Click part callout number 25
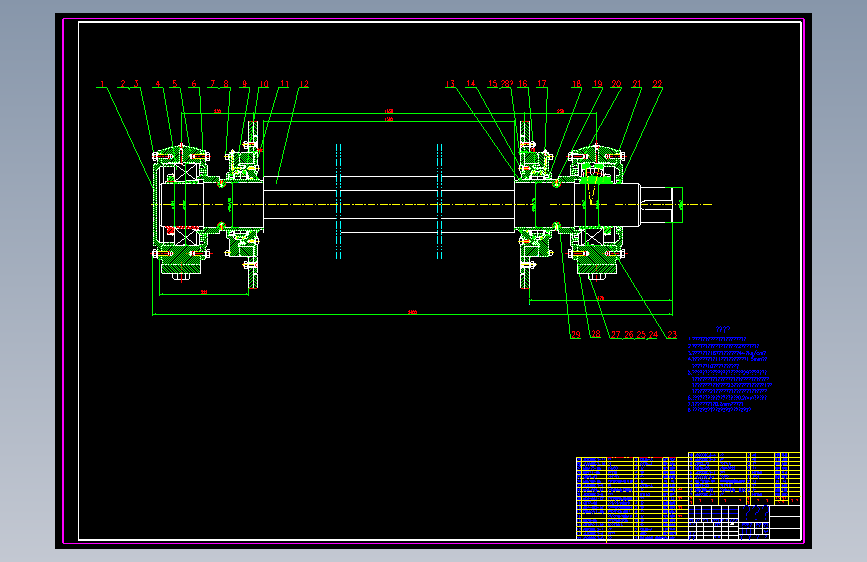Screen dimensions: 867x562 coord(641,335)
